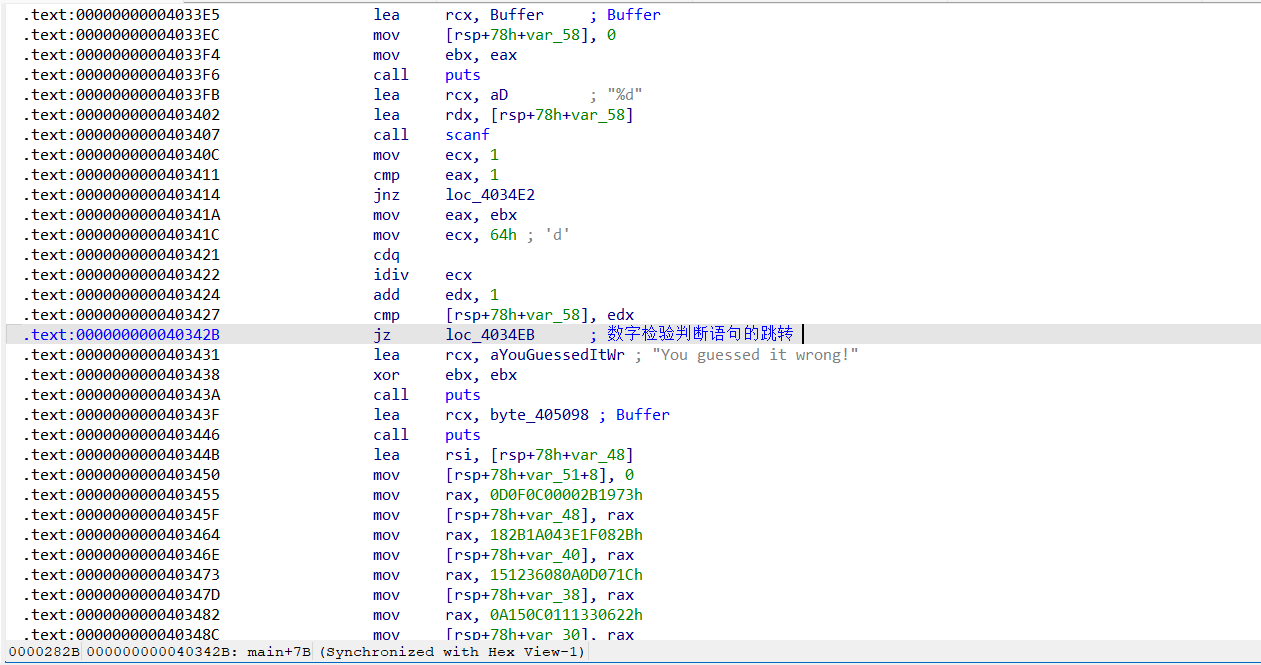The width and height of the screenshot is (1261, 665).
Task: Select constant 0A150C0111330622h
Action: [566, 615]
